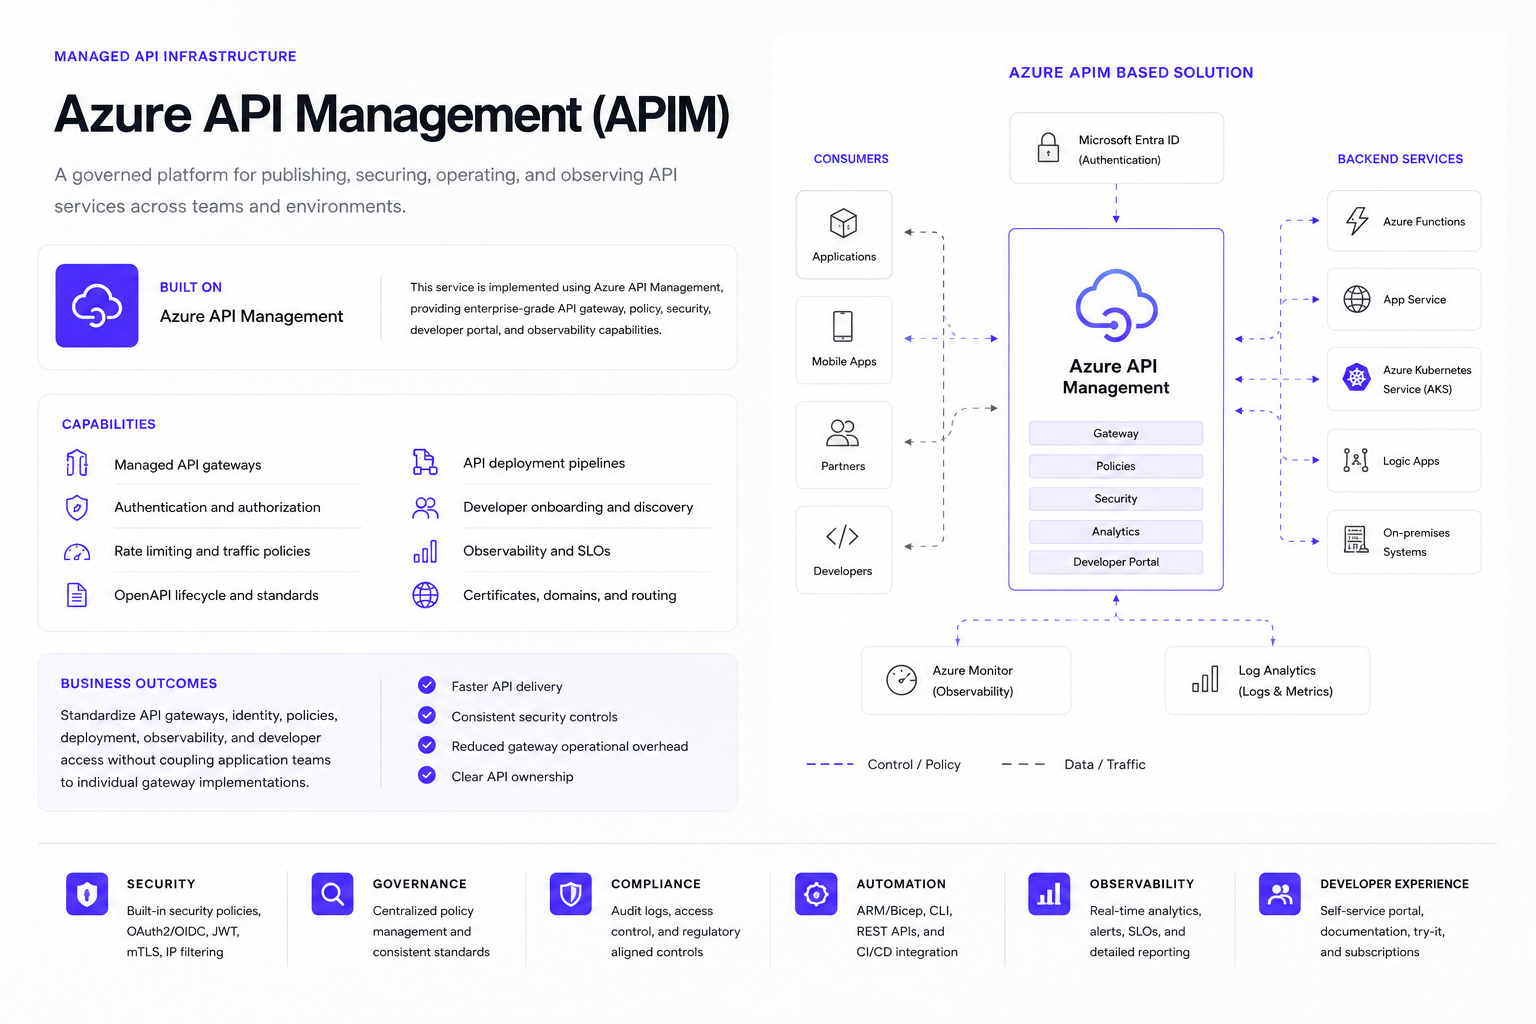Click the AUTOMATION footer heading
The width and height of the screenshot is (1536, 1024).
(x=901, y=884)
